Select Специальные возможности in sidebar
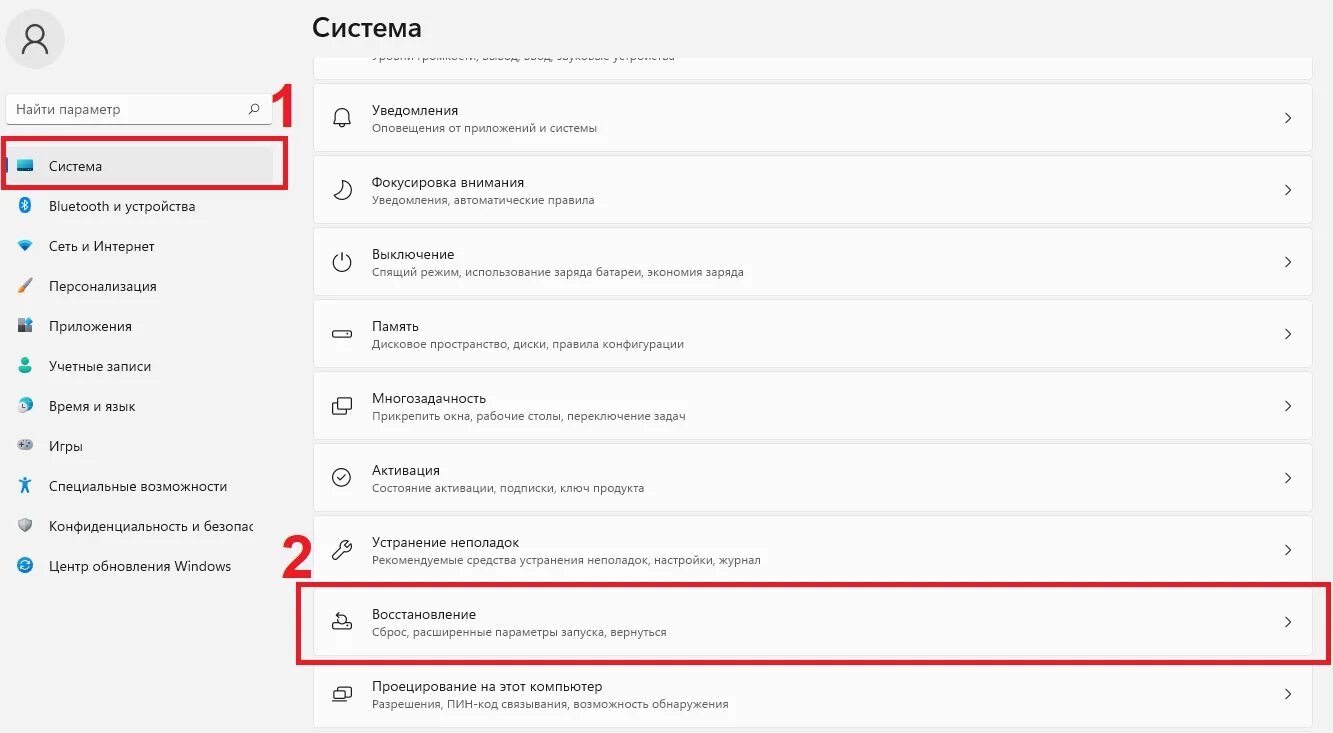The width and height of the screenshot is (1333, 733). tap(137, 486)
